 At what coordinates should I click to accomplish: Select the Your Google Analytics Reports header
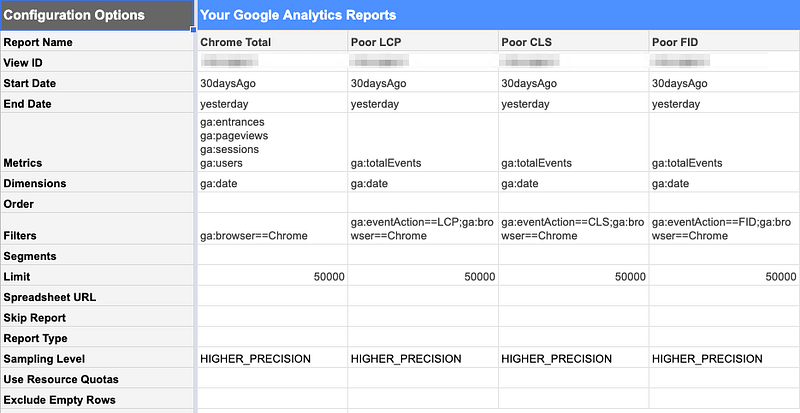[497, 15]
